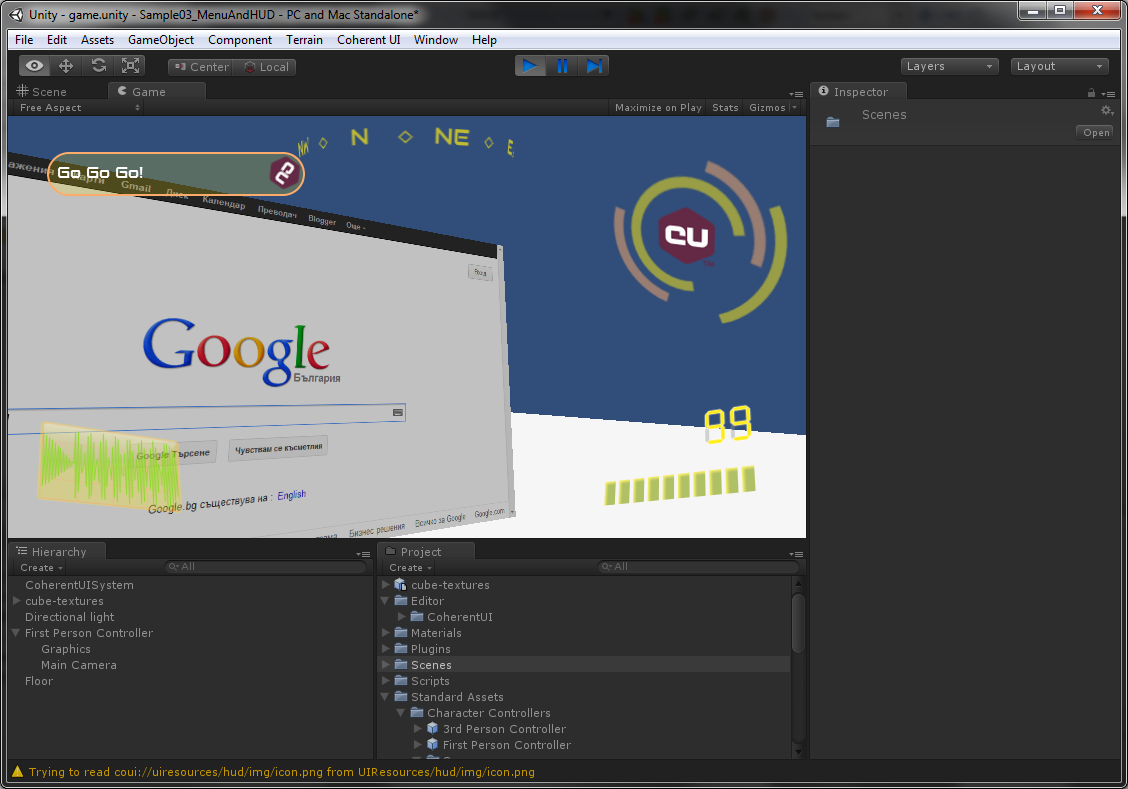The image size is (1128, 789).
Task: Select CoherentUISystem in Hierarchy
Action: click(79, 585)
